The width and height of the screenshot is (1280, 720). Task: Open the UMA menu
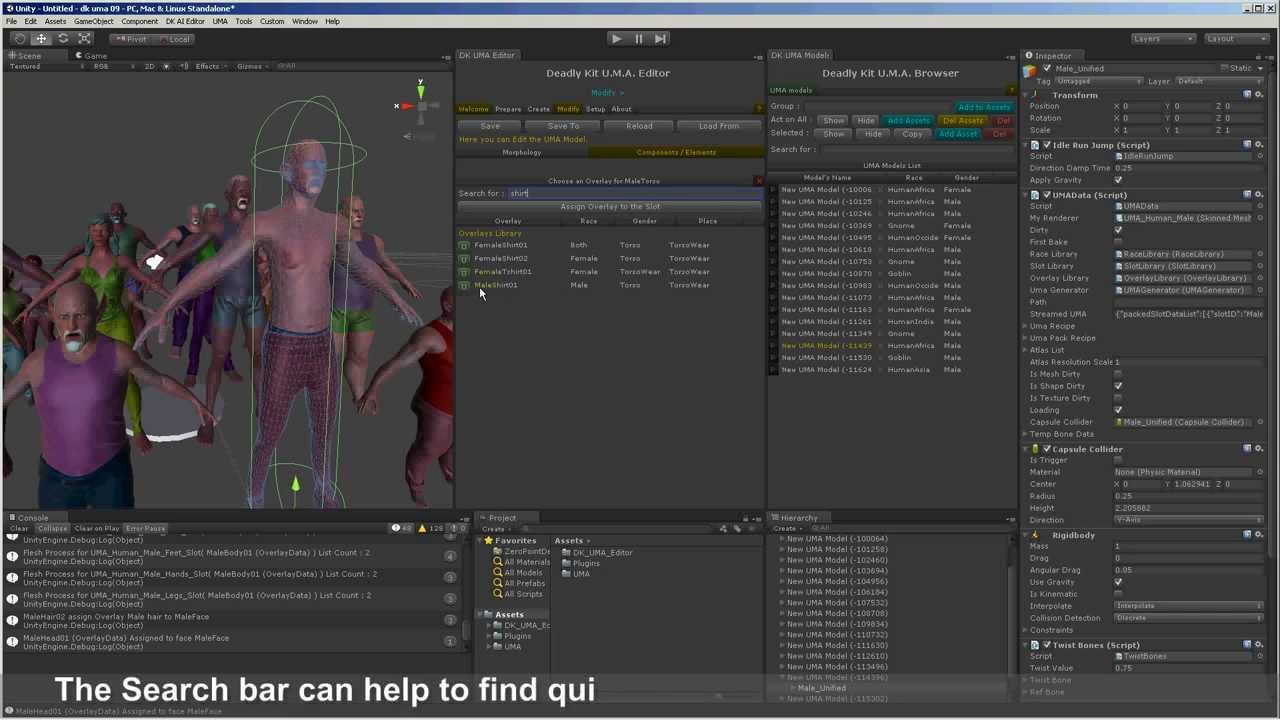click(220, 21)
